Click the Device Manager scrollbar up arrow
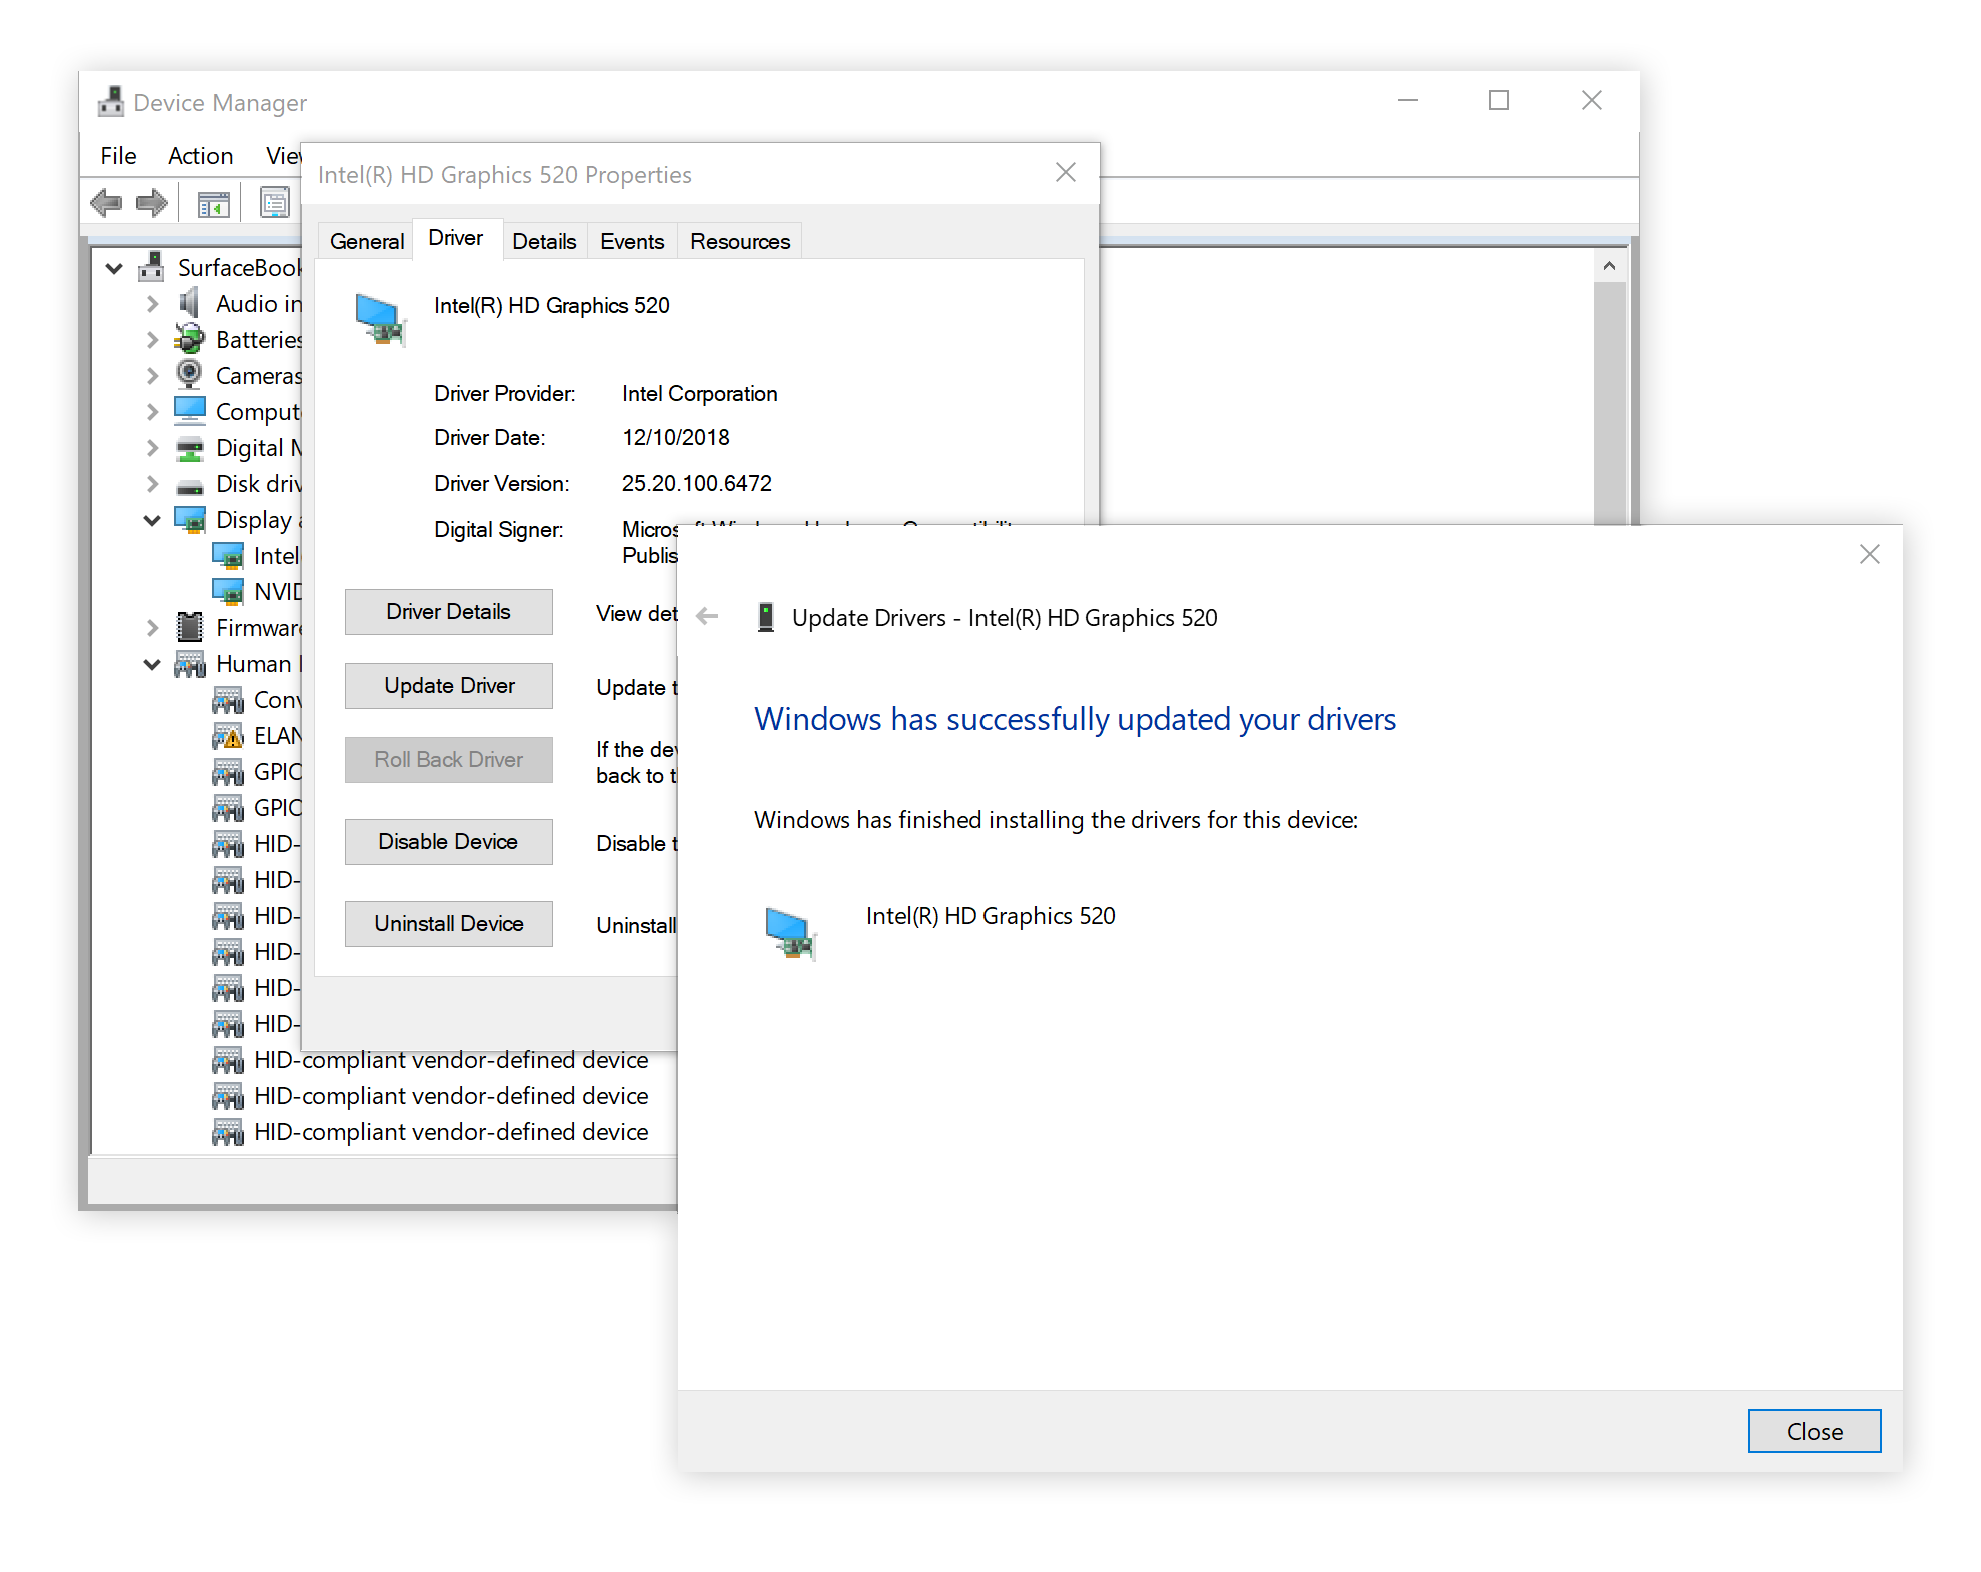1981x1572 pixels. click(x=1609, y=266)
